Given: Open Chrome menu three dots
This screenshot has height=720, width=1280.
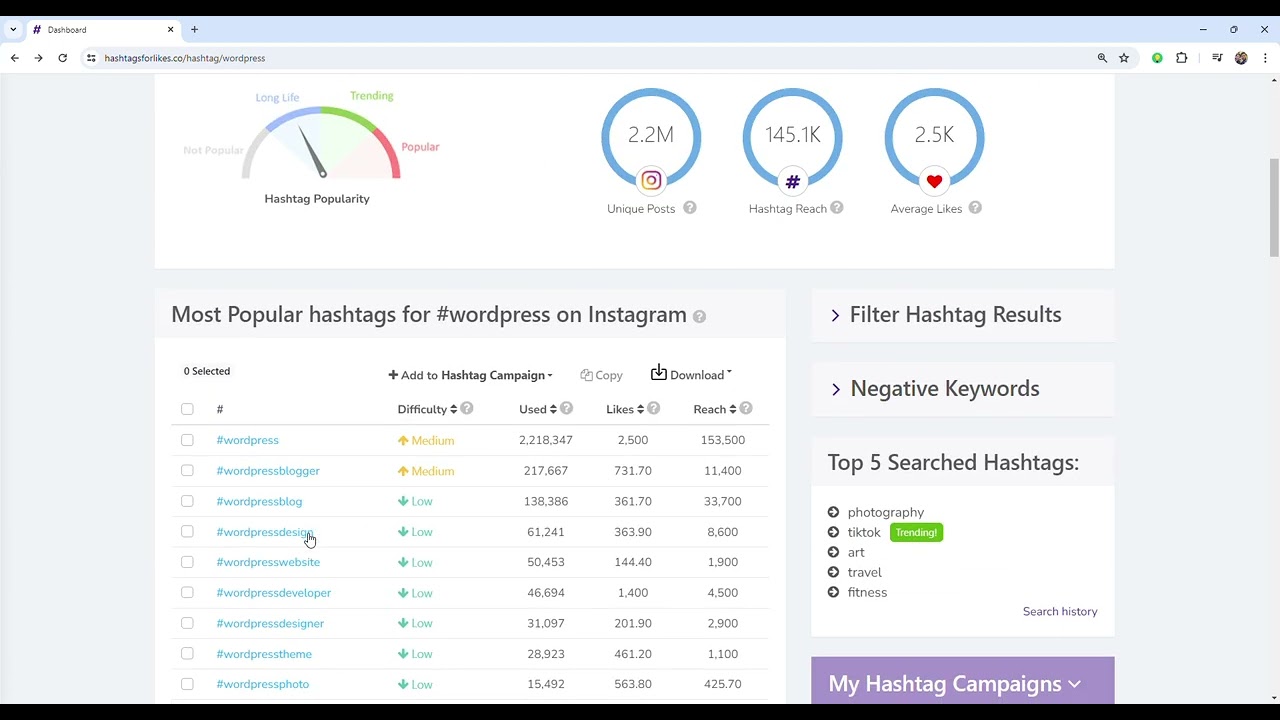Looking at the screenshot, I should [x=1265, y=58].
